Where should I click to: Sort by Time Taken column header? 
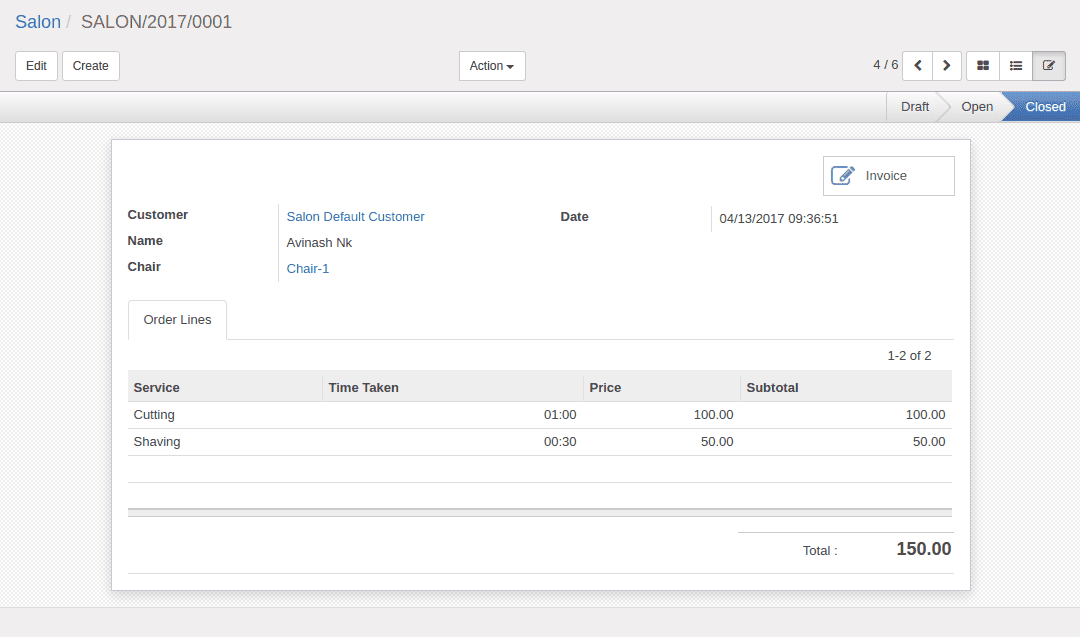pyautogui.click(x=363, y=388)
